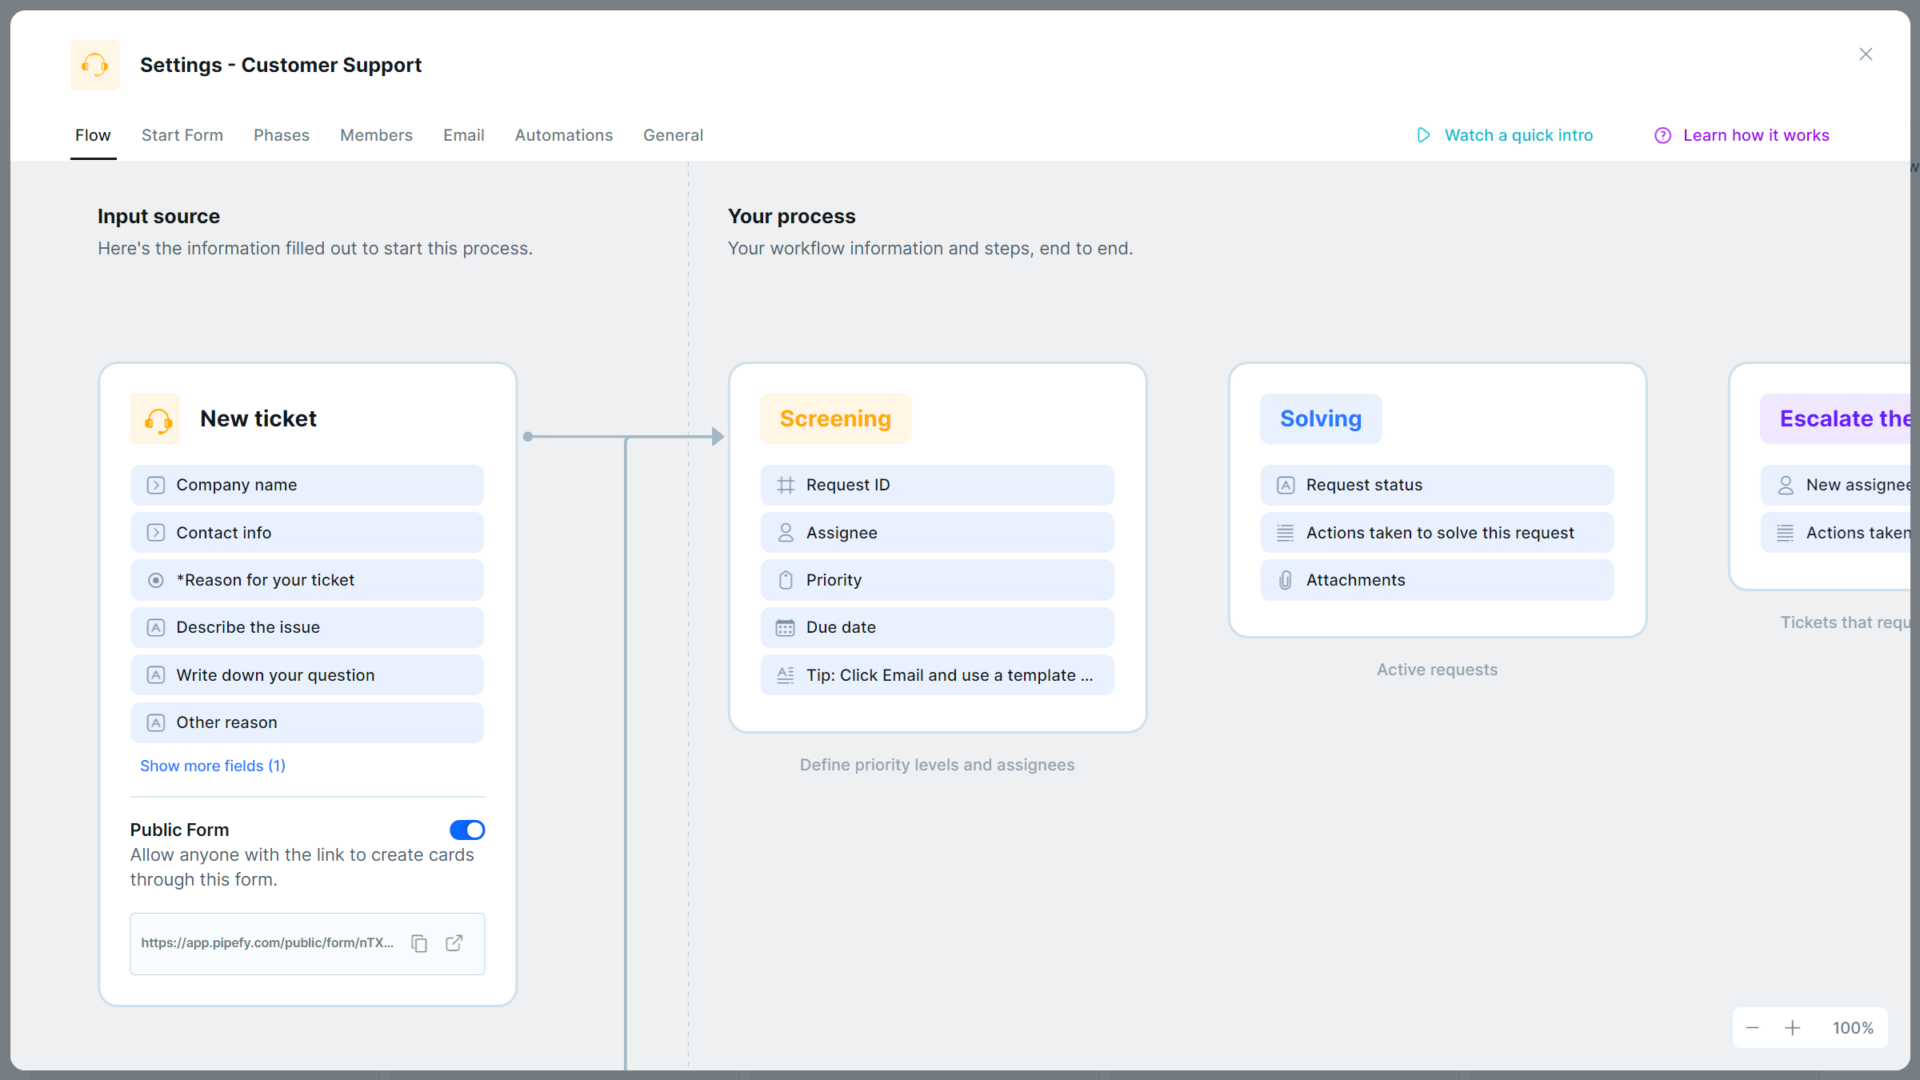
Task: Select the Email tab
Action: click(x=463, y=135)
